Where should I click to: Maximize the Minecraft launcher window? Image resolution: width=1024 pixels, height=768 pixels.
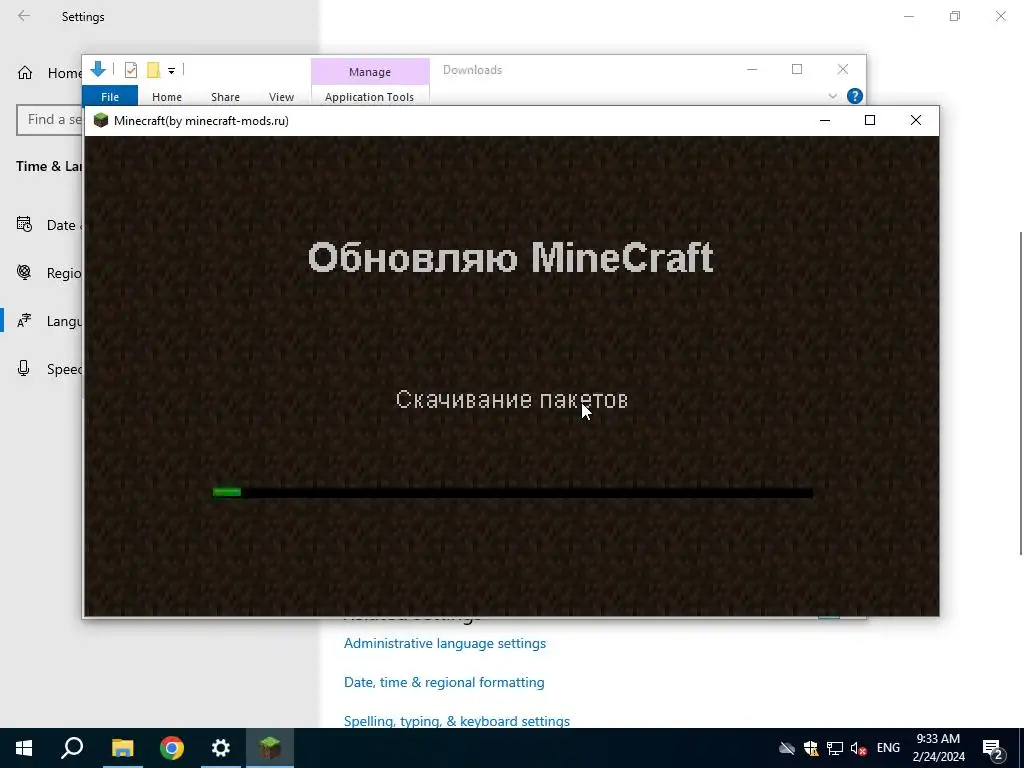point(870,120)
